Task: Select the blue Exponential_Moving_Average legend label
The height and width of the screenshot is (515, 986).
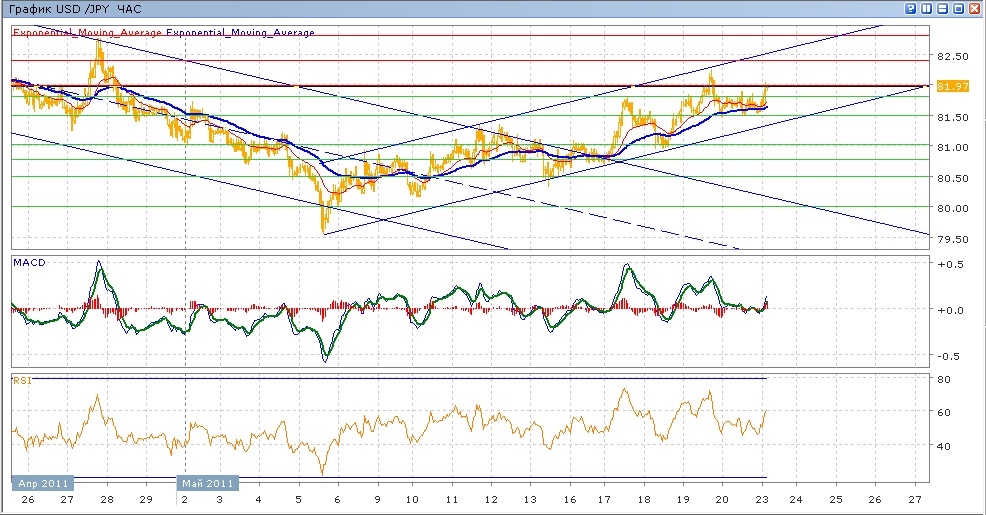Action: pos(240,33)
